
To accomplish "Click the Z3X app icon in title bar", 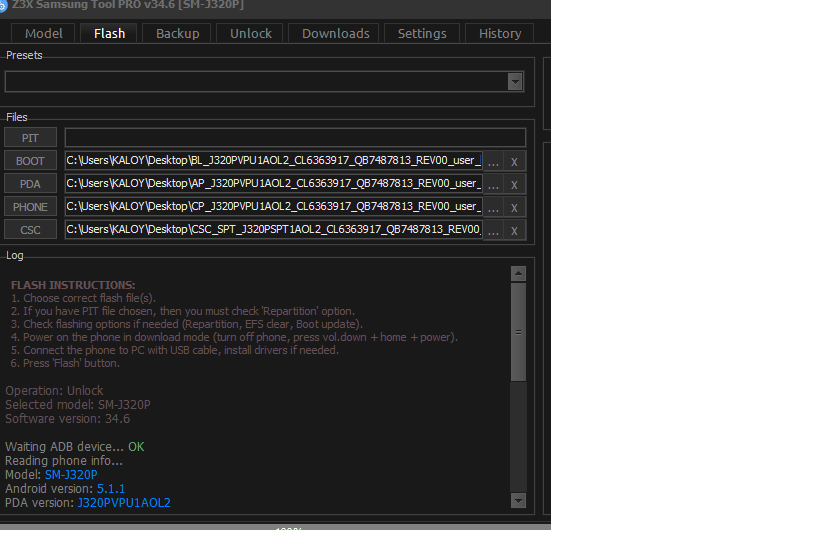I will 3,6.
